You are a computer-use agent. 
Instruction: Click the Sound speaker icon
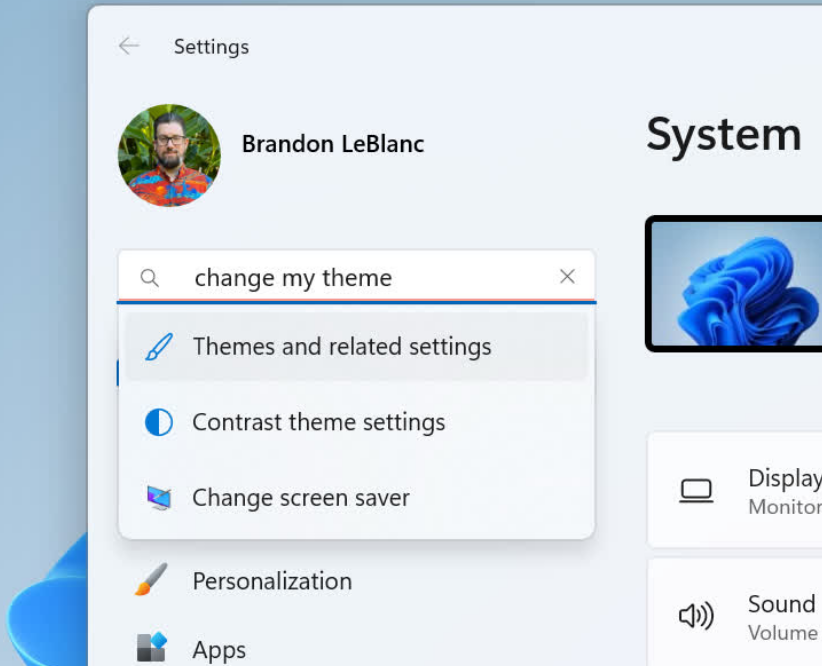click(696, 615)
